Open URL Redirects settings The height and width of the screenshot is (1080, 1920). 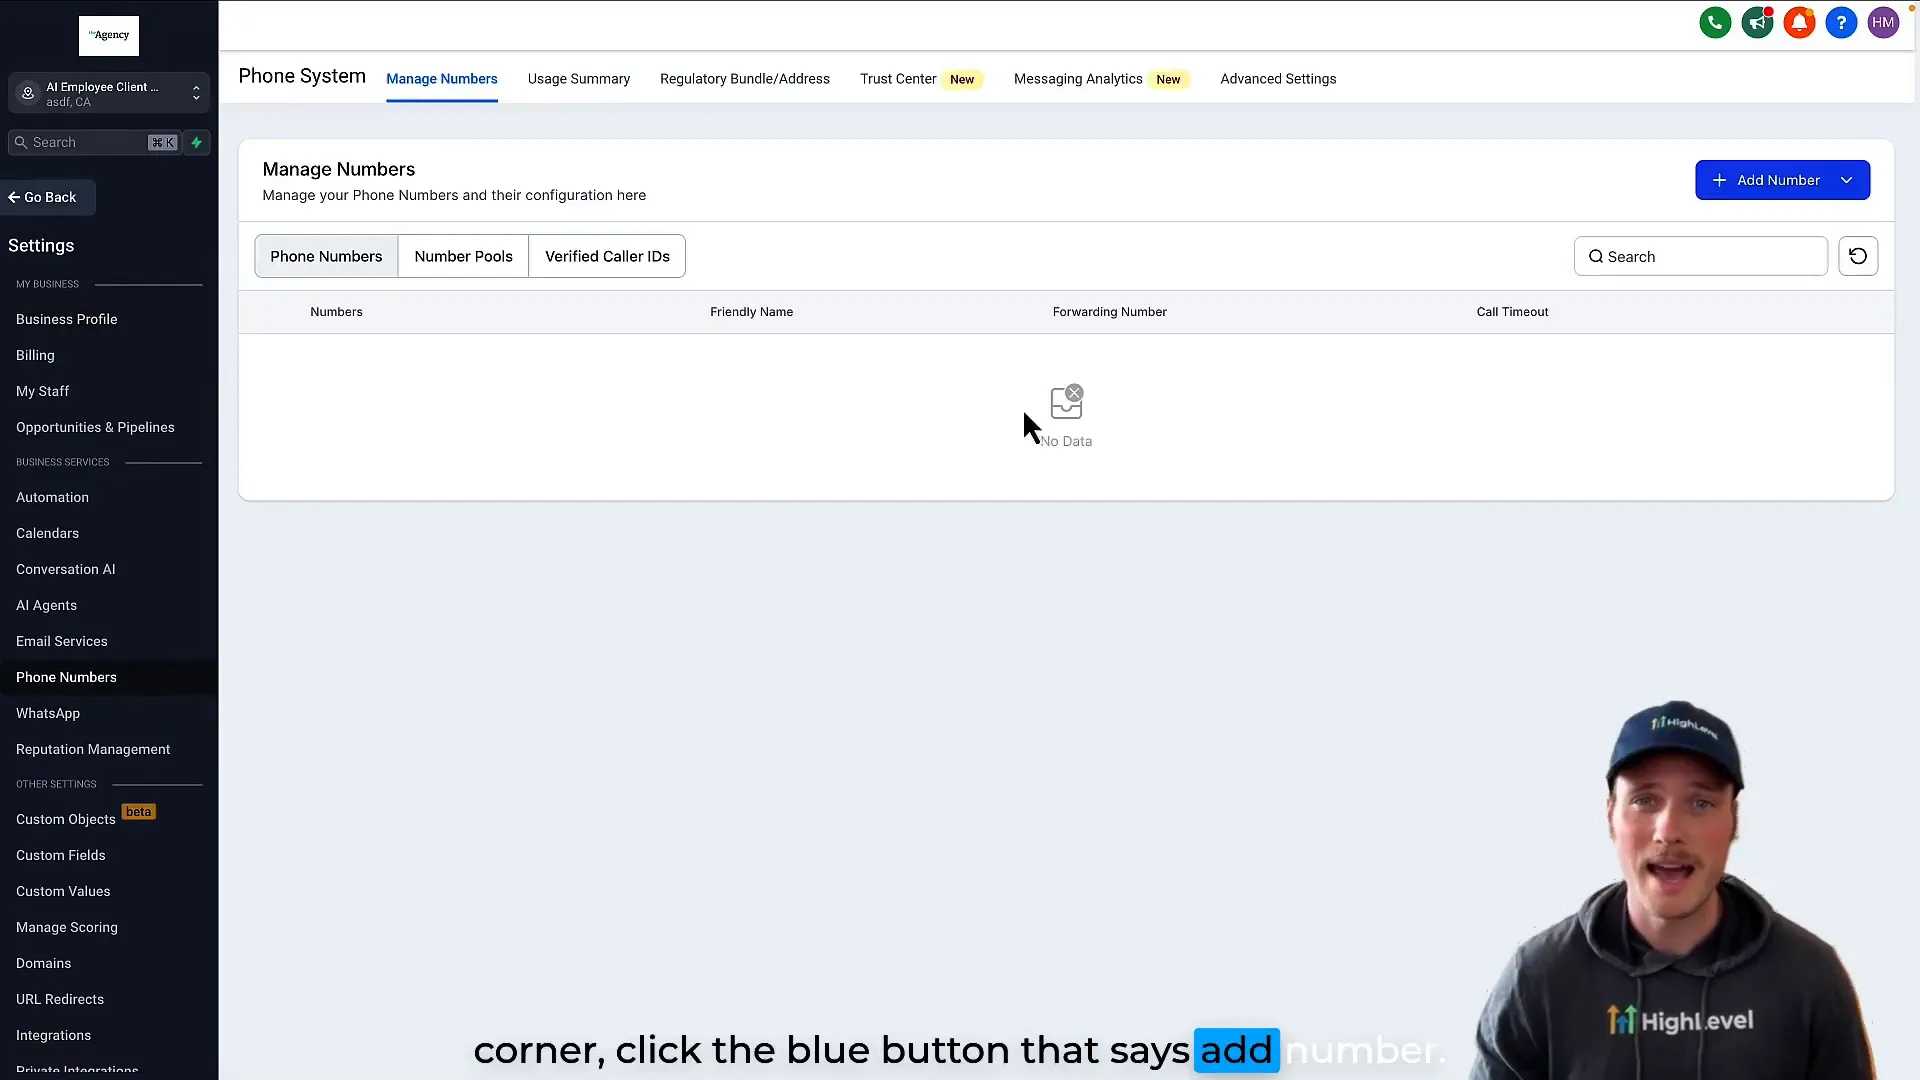pyautogui.click(x=60, y=999)
